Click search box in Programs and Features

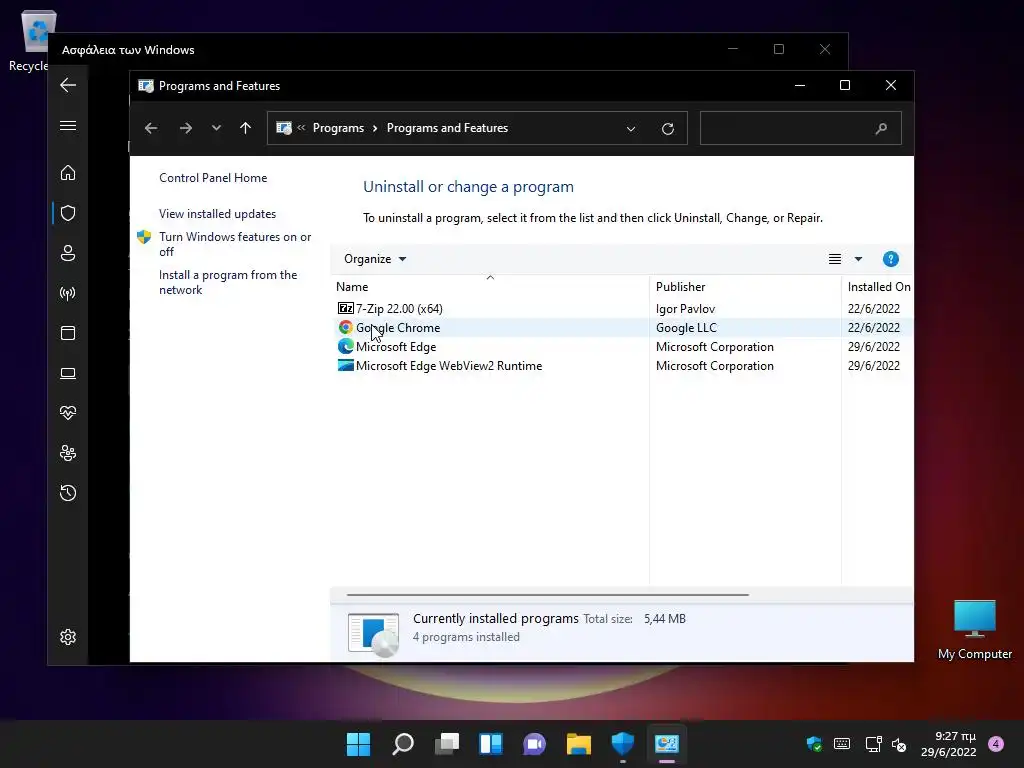[801, 128]
